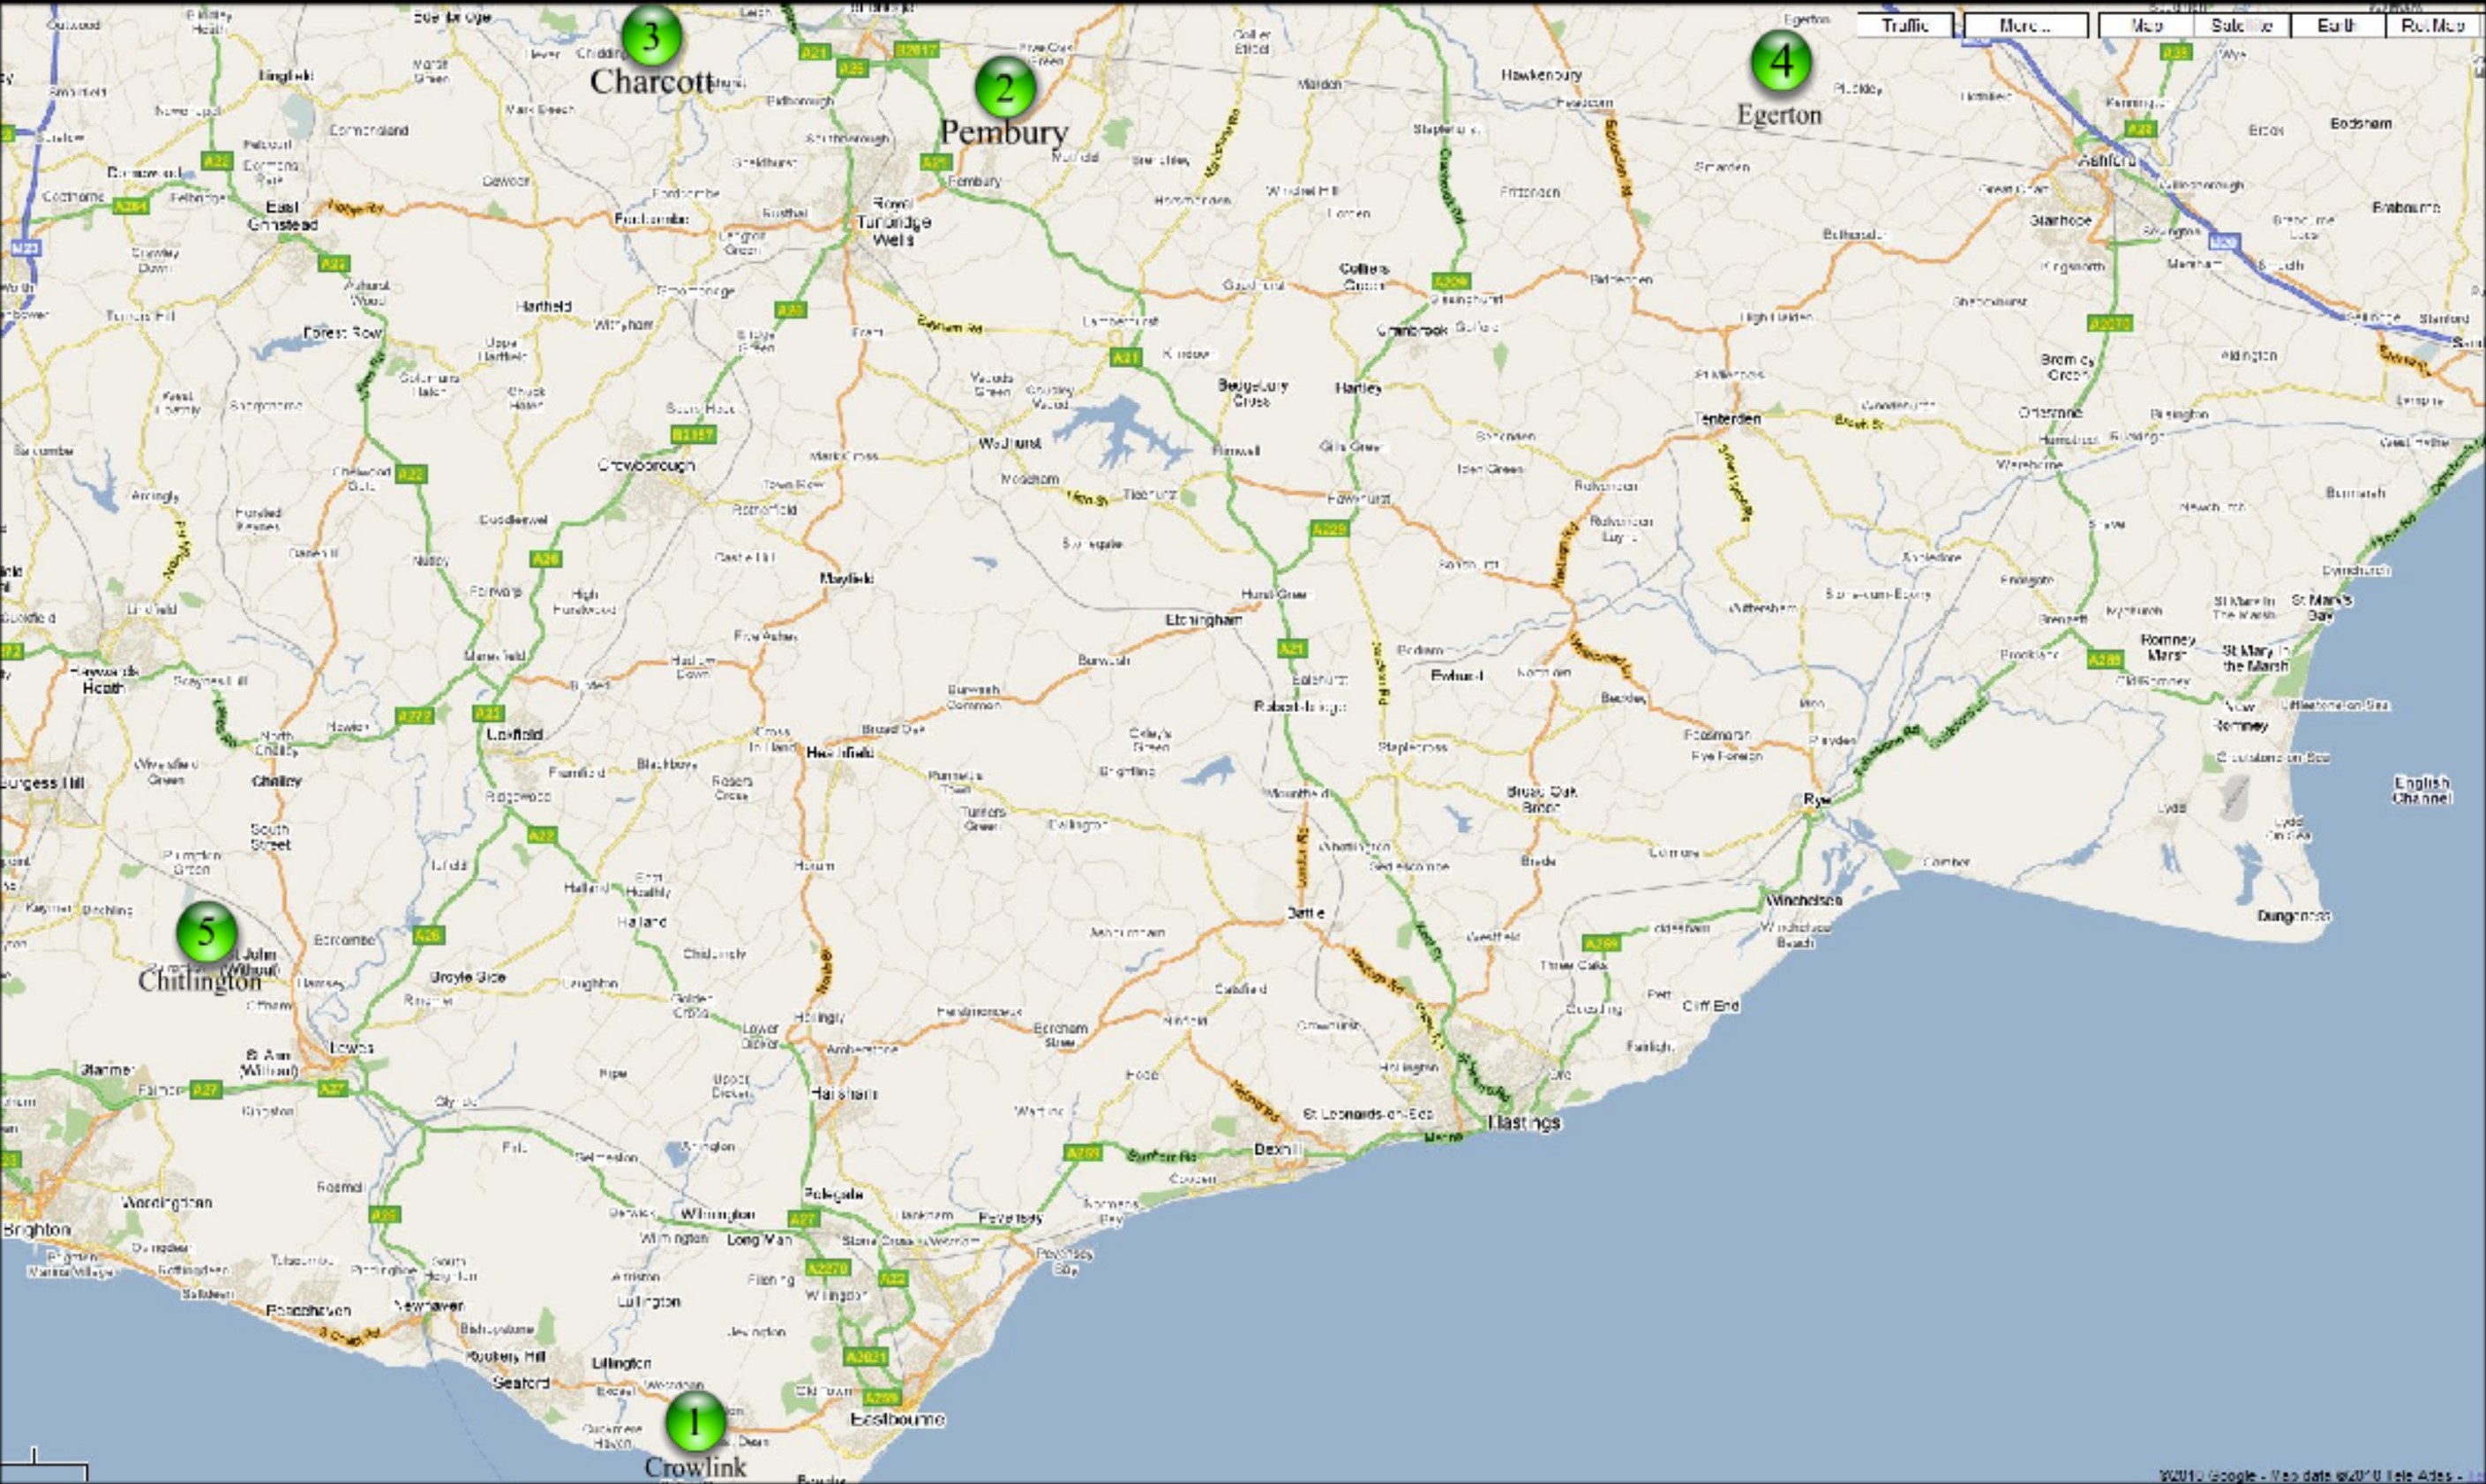
Task: Click the Hastings town label
Action: pos(1524,1122)
